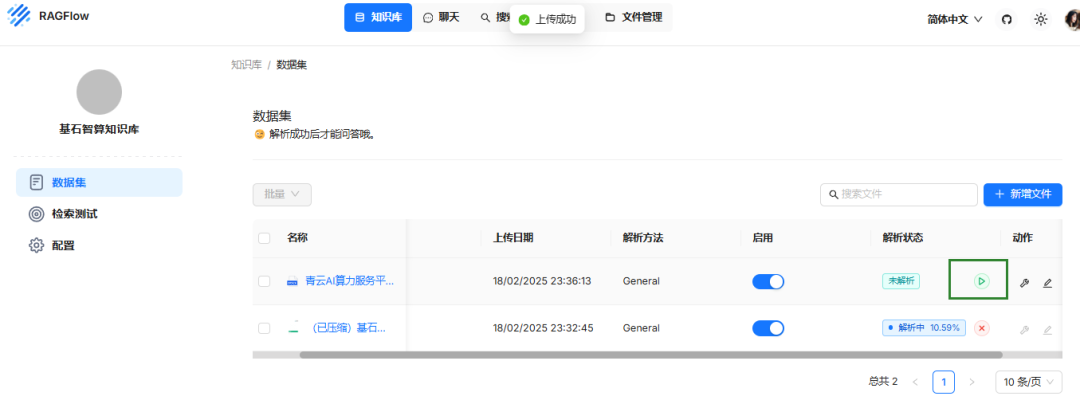
Task: Switch to the 聊天 tab
Action: click(x=442, y=17)
